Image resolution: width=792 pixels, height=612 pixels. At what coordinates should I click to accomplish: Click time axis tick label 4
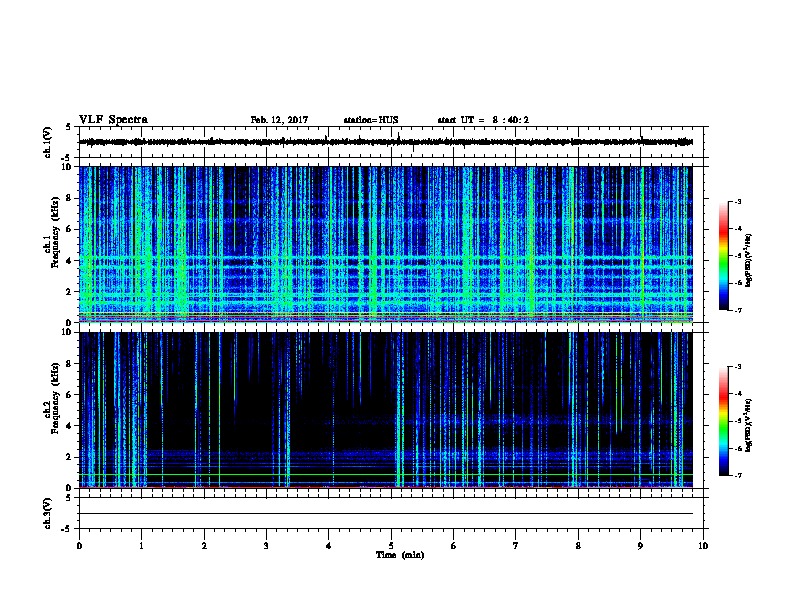(329, 545)
